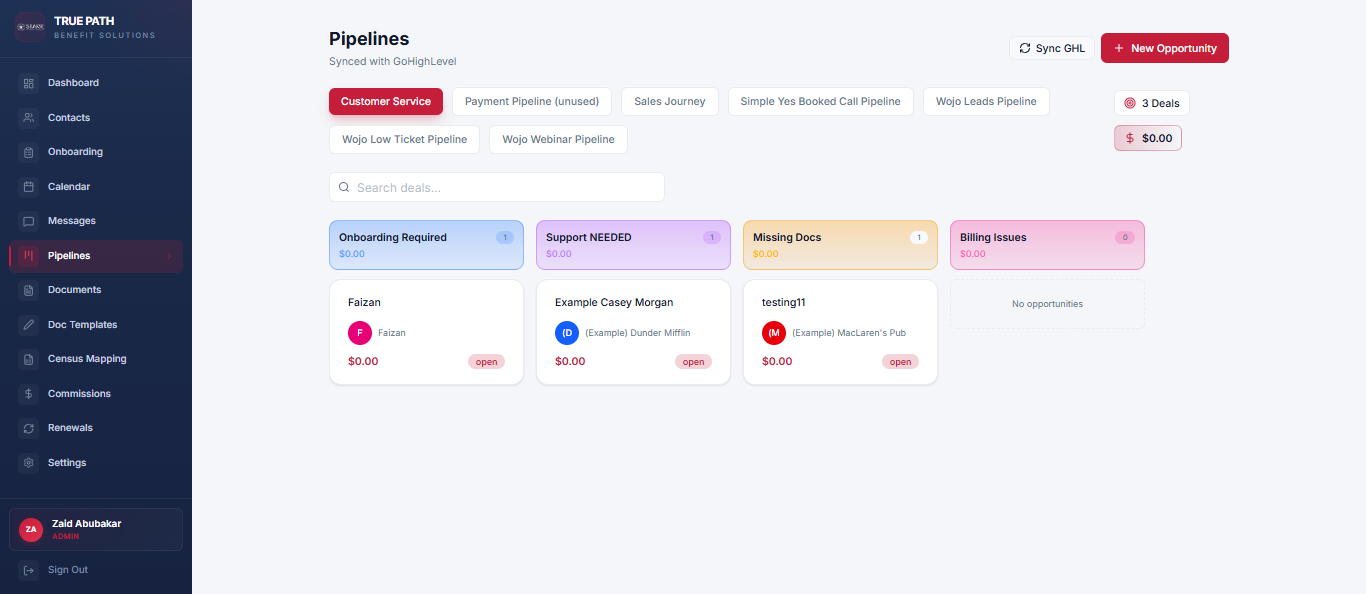Expand the Pipelines sidebar chevron
The width and height of the screenshot is (1366, 594).
(x=169, y=257)
